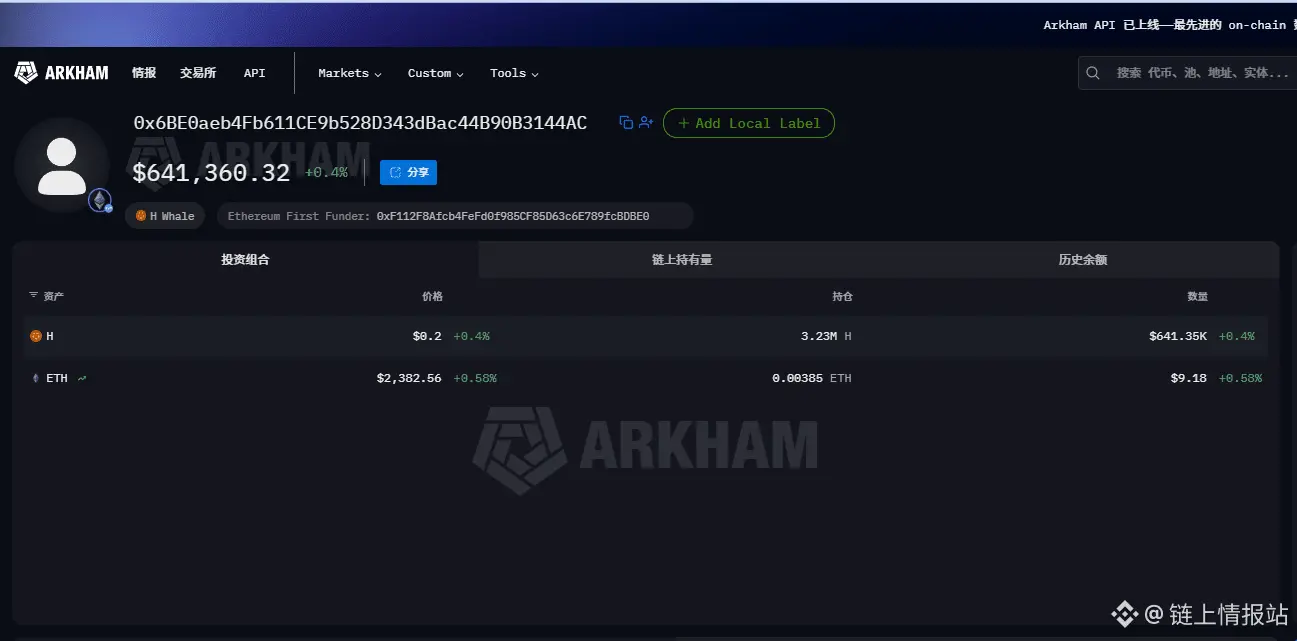Click the H token icon in asset row
This screenshot has height=641, width=1297.
point(35,336)
